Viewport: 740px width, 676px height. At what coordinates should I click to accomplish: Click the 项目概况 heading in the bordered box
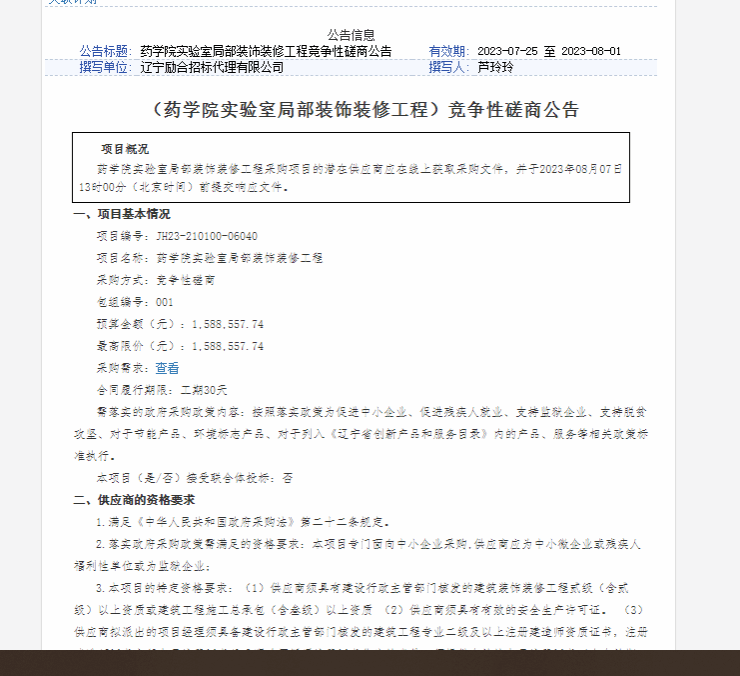click(125, 148)
